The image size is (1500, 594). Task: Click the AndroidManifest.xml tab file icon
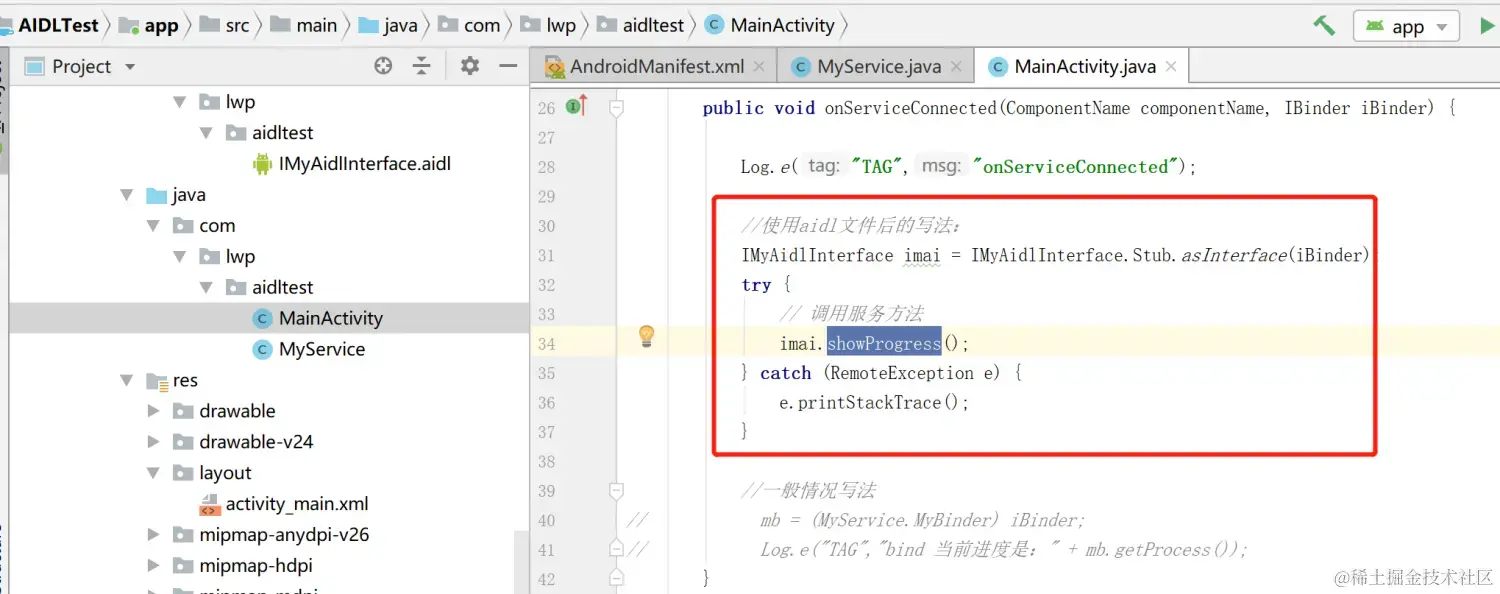[555, 67]
